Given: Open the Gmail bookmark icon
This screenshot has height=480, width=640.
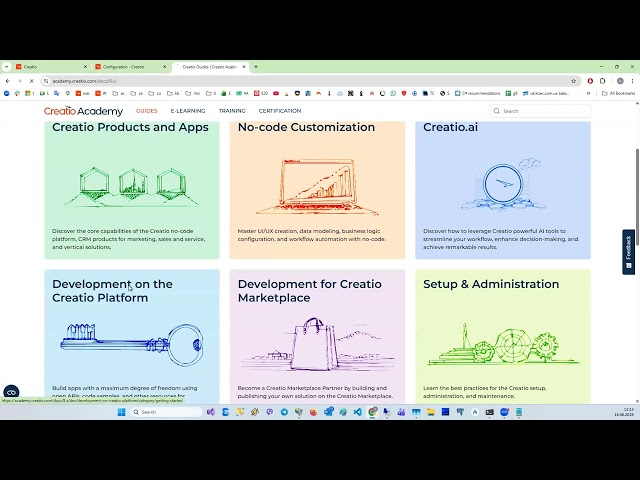Looking at the screenshot, I should (x=318, y=93).
